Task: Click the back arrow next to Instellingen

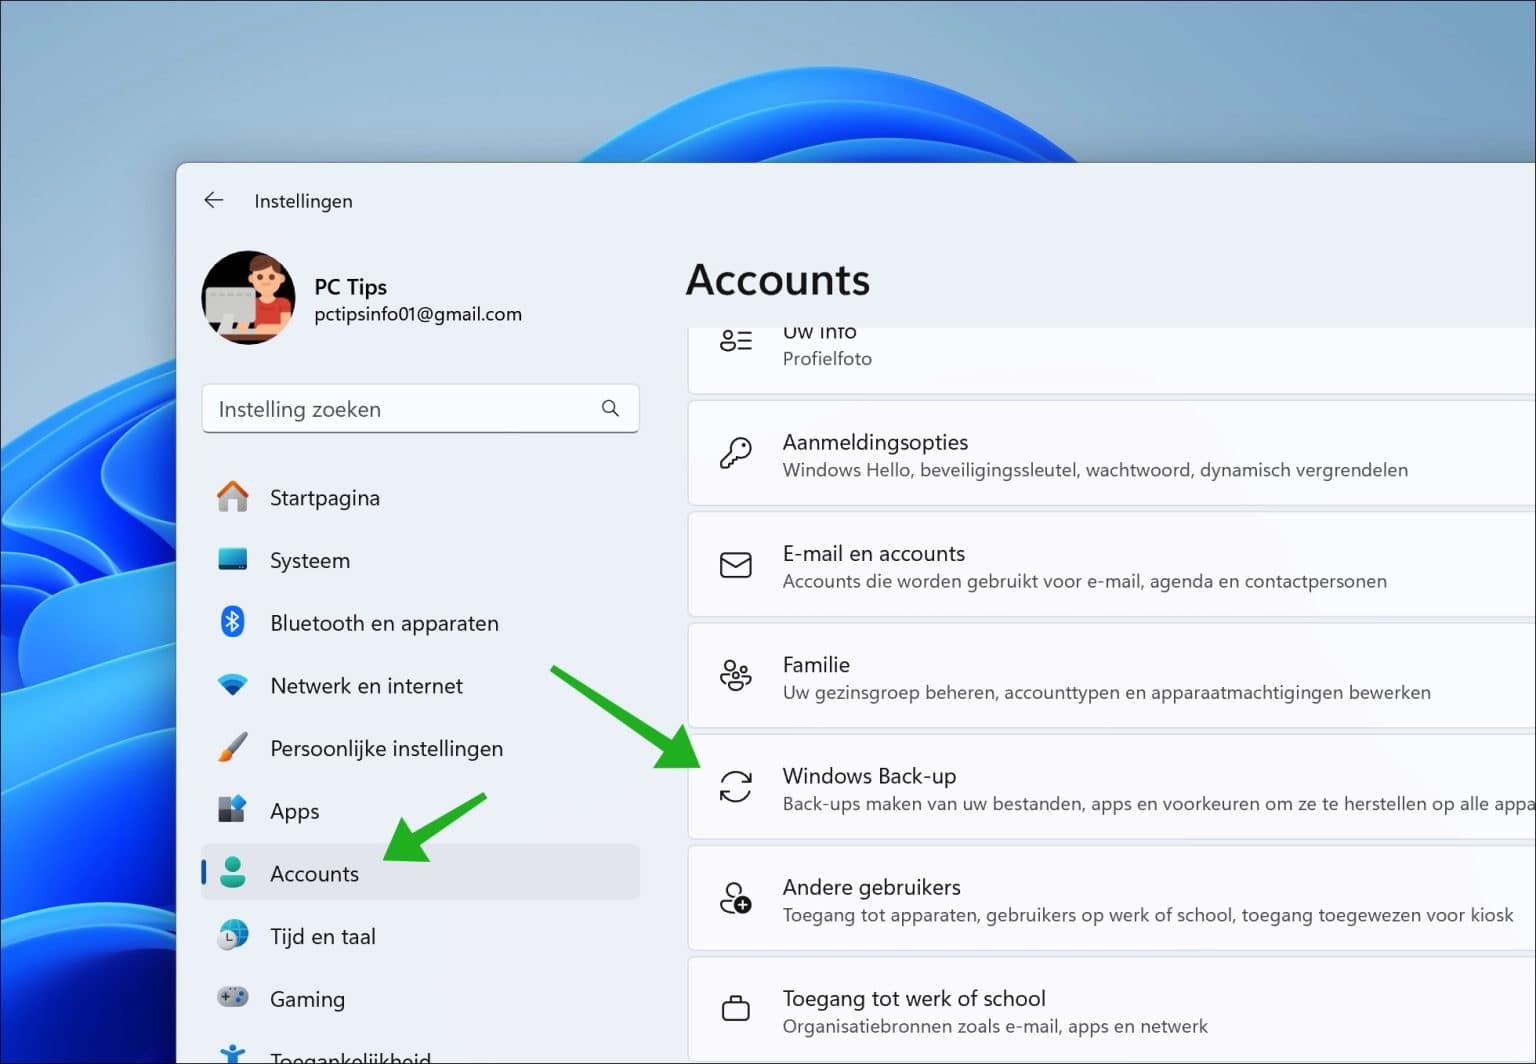Action: 213,200
